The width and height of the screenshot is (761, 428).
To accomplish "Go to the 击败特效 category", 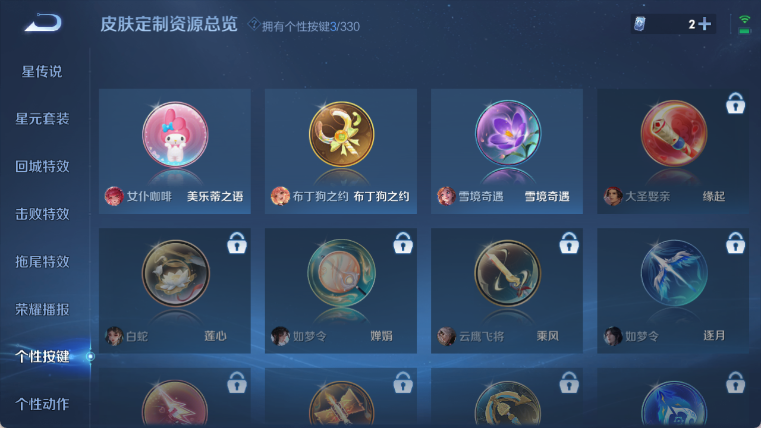I will [42, 214].
